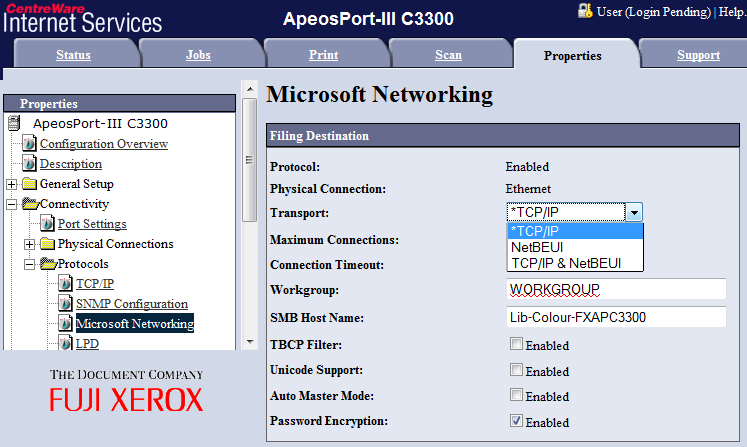747x447 pixels.
Task: Open the SNMP Configuration link
Action: coord(132,304)
